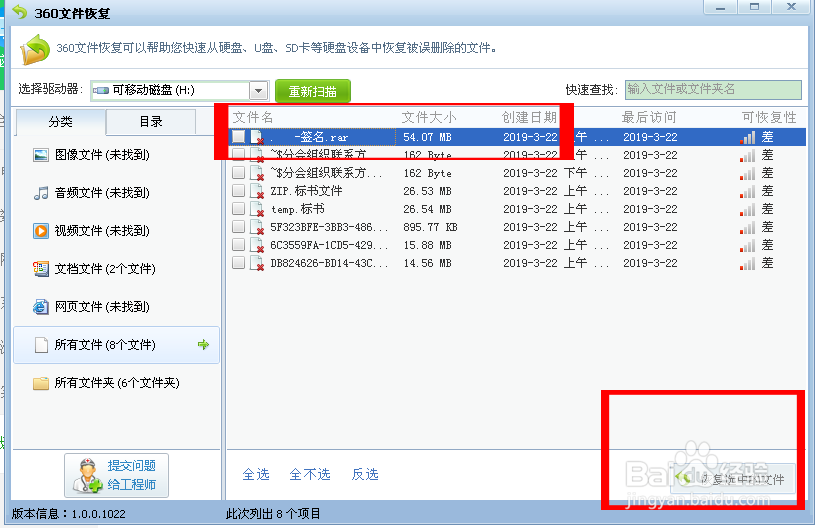Sort by 文件名 column header
The width and height of the screenshot is (815, 528).
click(253, 117)
